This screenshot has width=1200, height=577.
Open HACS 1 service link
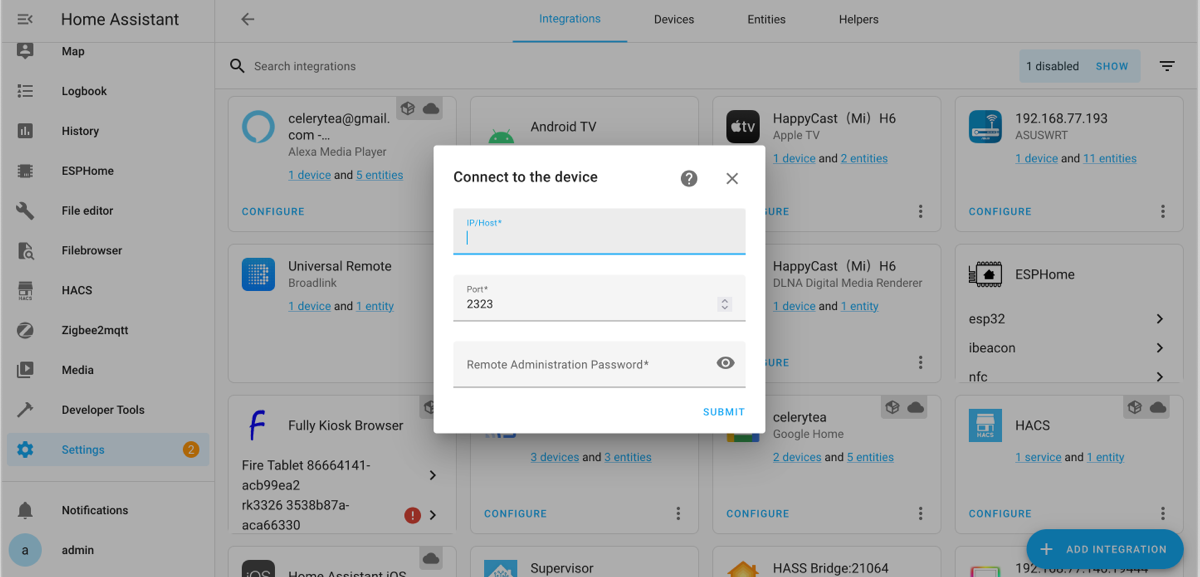pos(1038,457)
